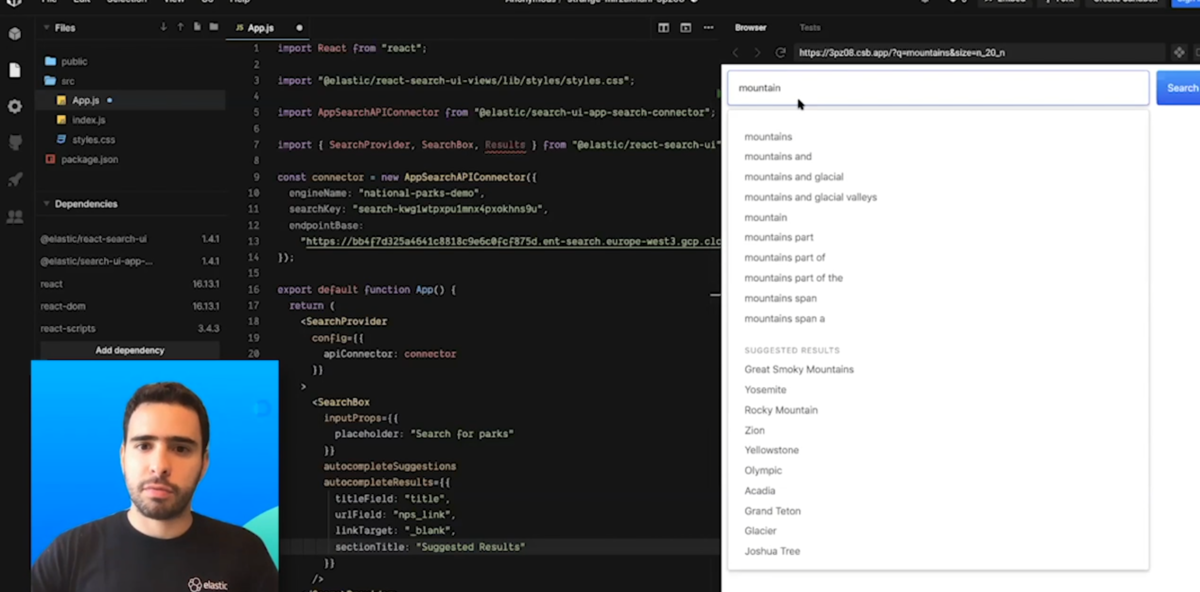The height and width of the screenshot is (592, 1200).
Task: Click the new file icon in Files header
Action: [197, 27]
